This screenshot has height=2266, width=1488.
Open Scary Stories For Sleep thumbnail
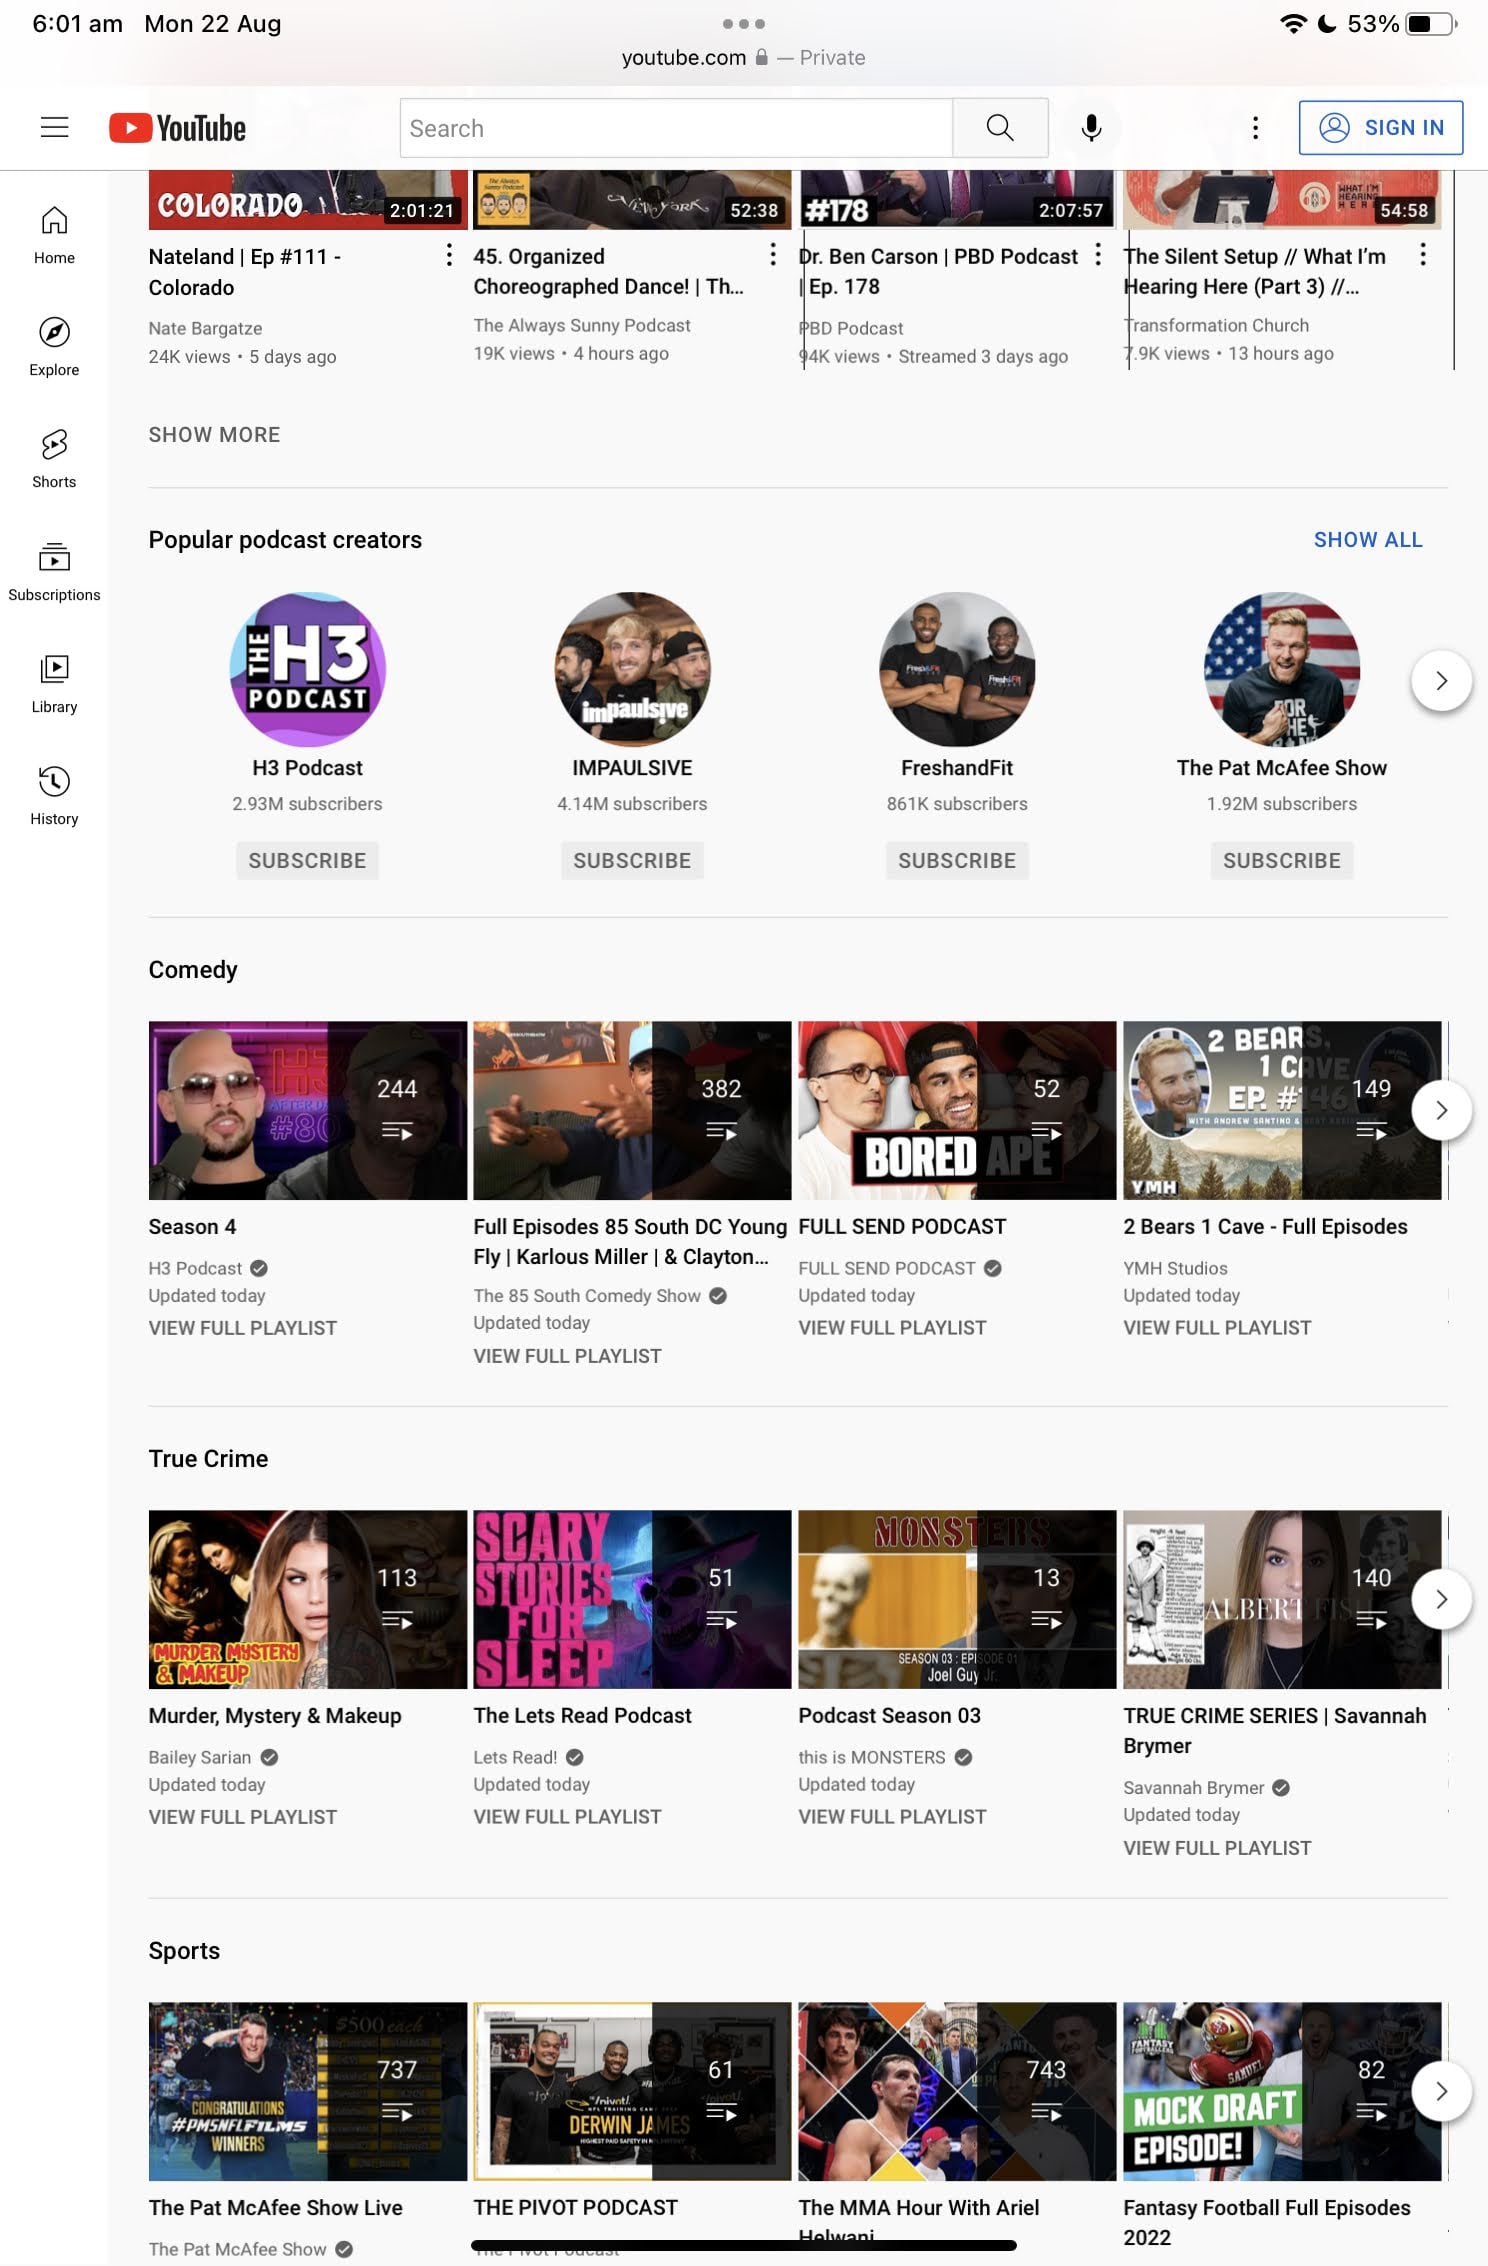click(632, 1599)
